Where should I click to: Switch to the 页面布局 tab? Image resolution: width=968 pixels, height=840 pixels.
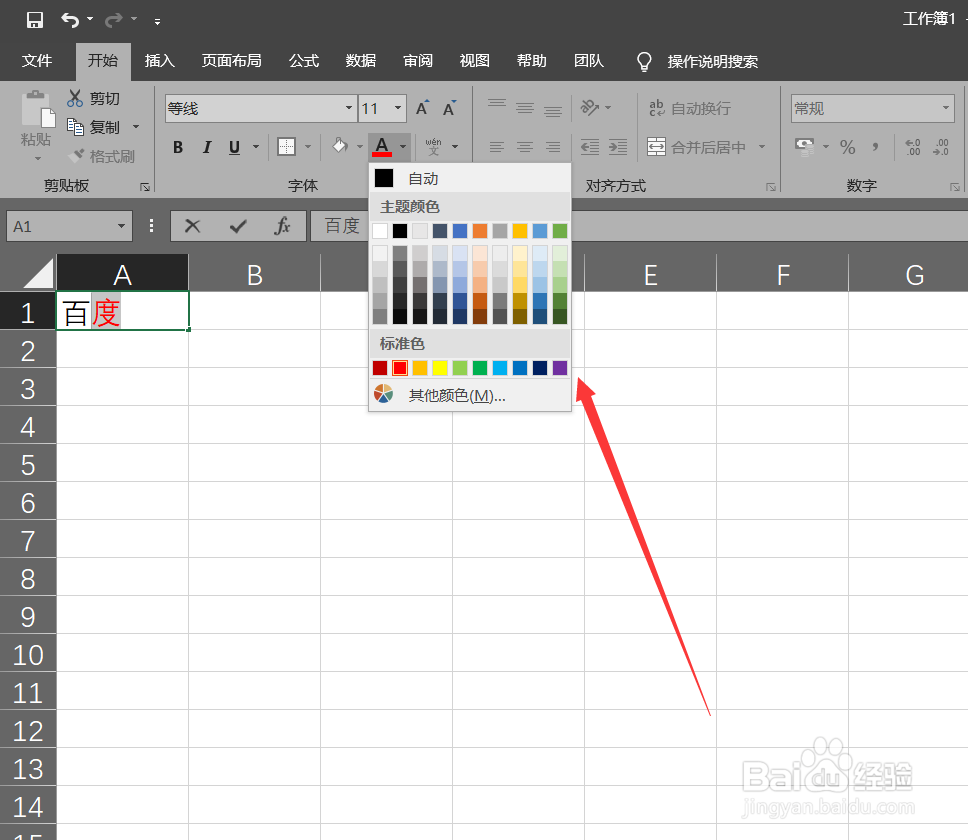click(232, 60)
